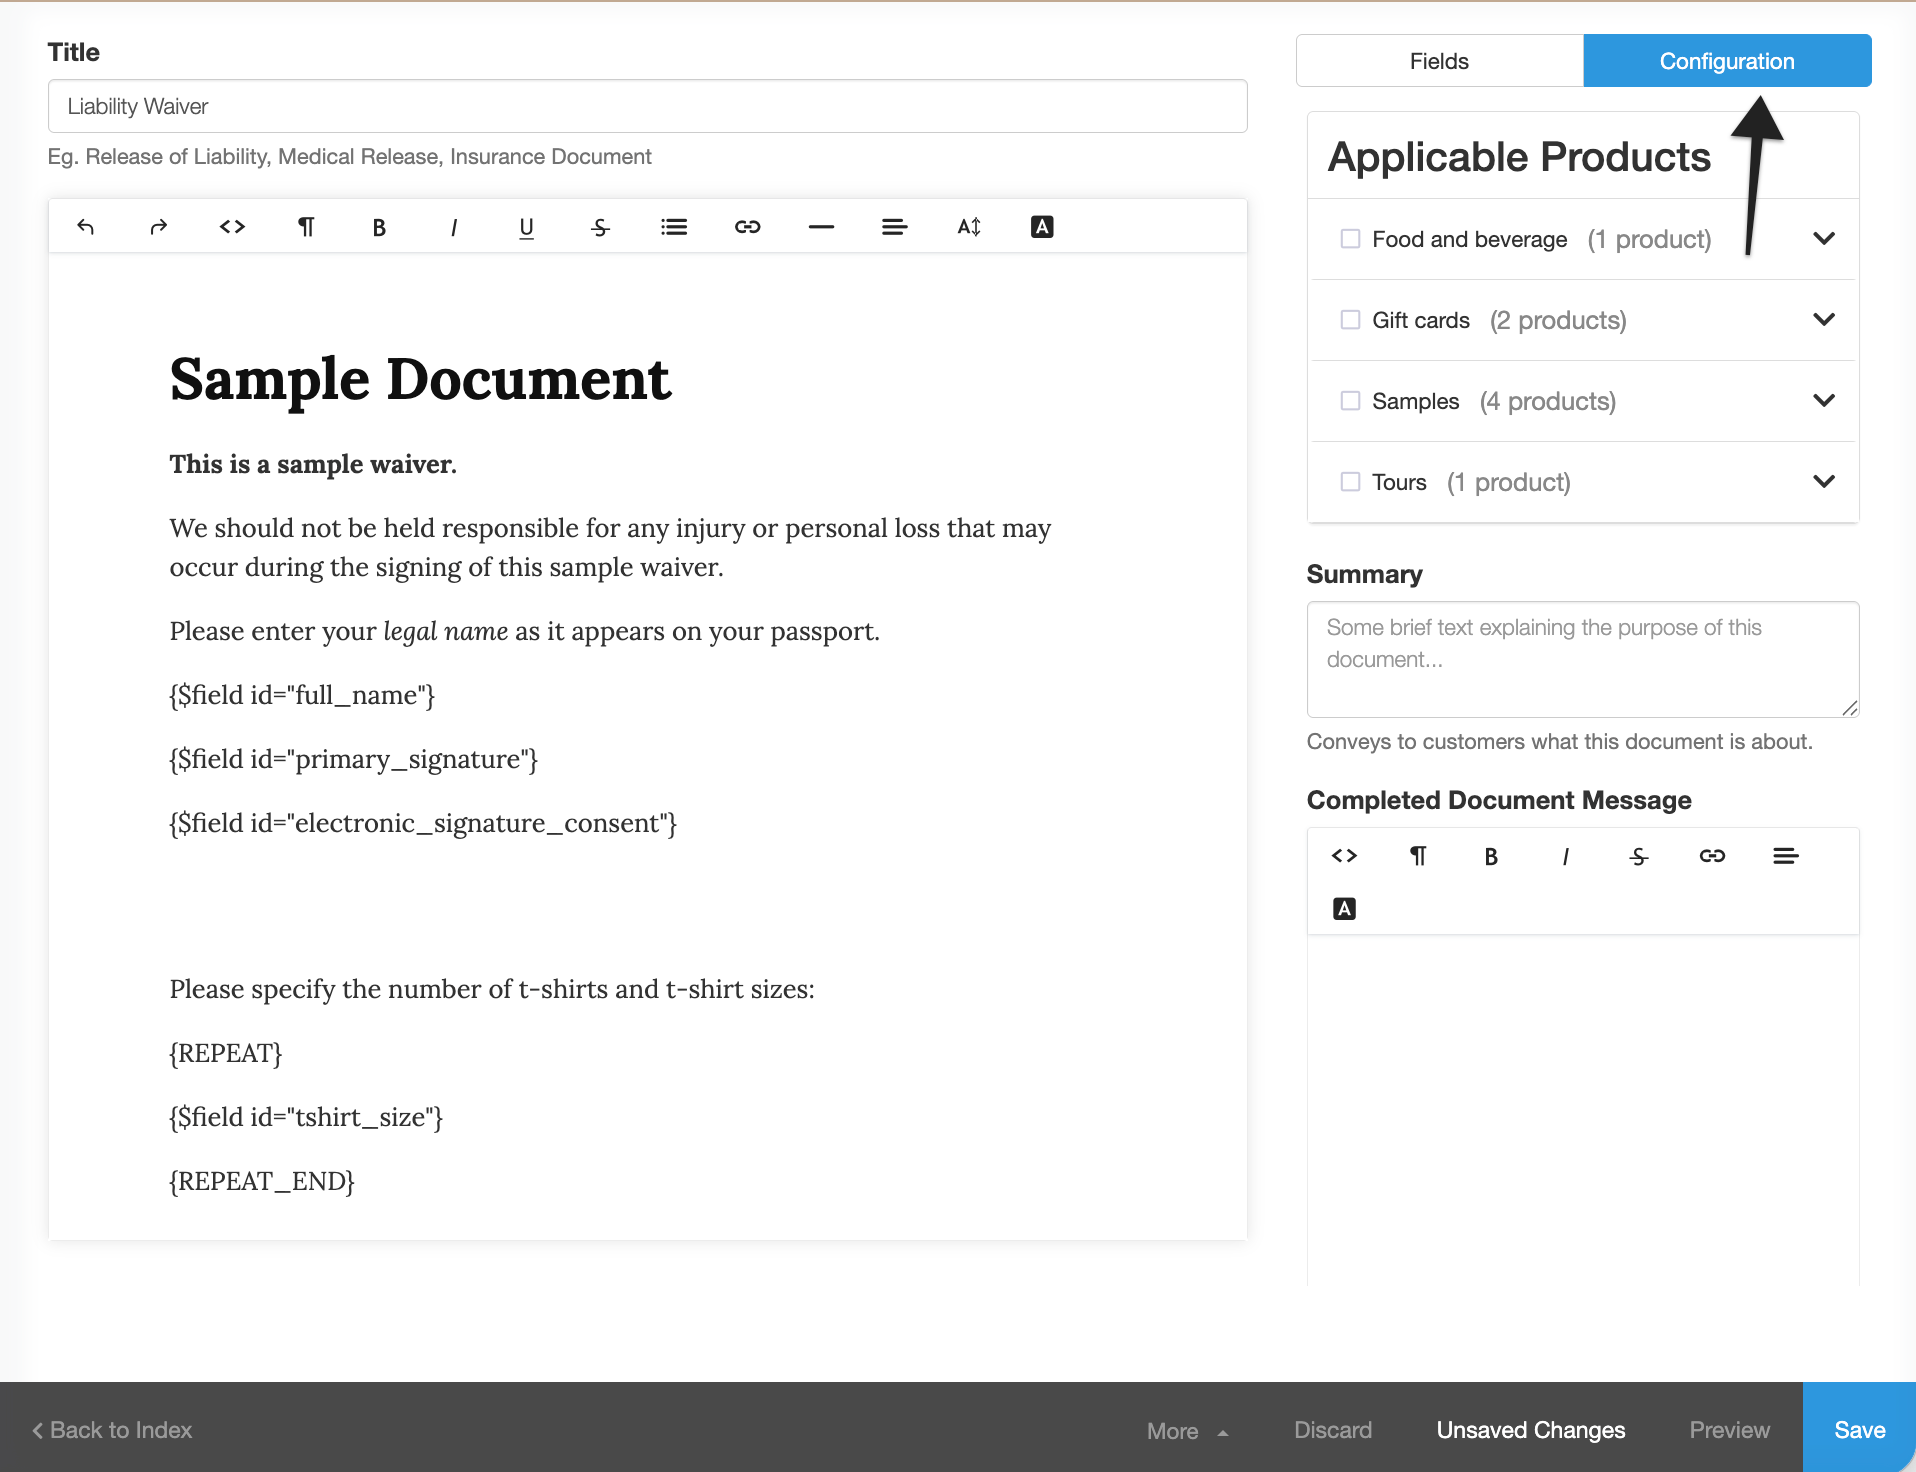Bold text in Completed Document Message toolbar

pos(1491,856)
